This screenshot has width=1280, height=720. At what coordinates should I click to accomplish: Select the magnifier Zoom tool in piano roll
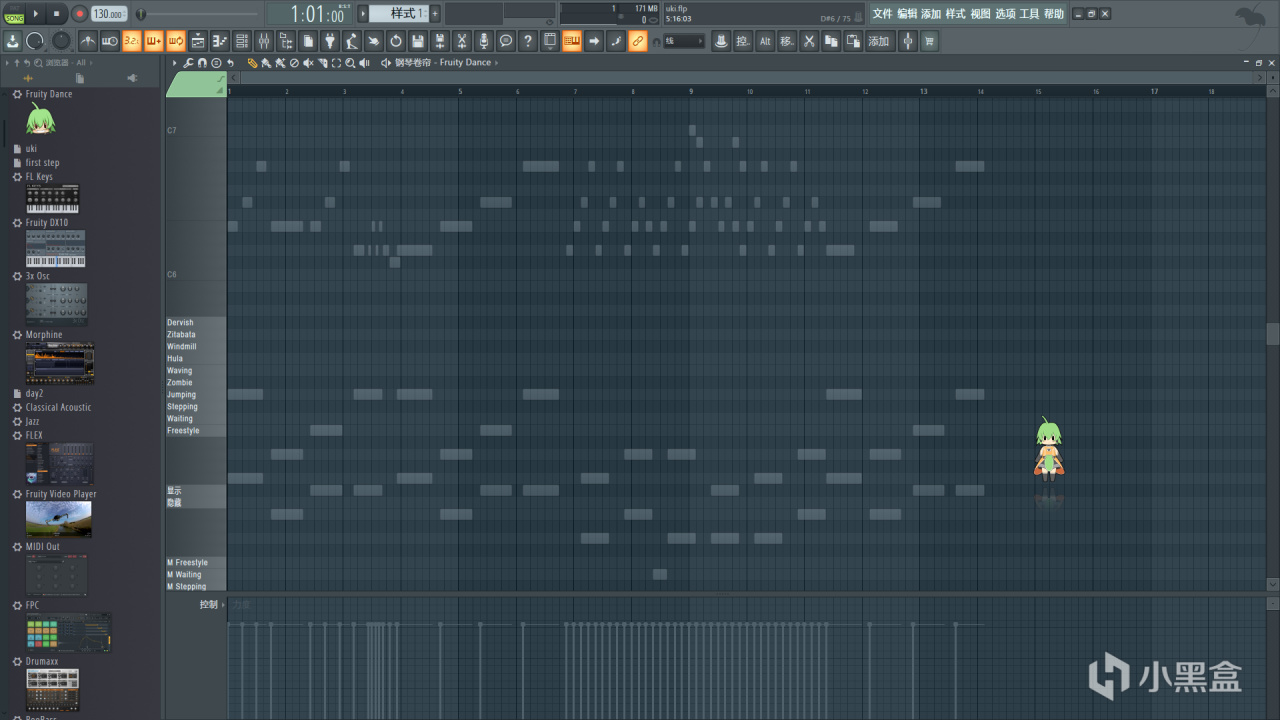click(350, 63)
